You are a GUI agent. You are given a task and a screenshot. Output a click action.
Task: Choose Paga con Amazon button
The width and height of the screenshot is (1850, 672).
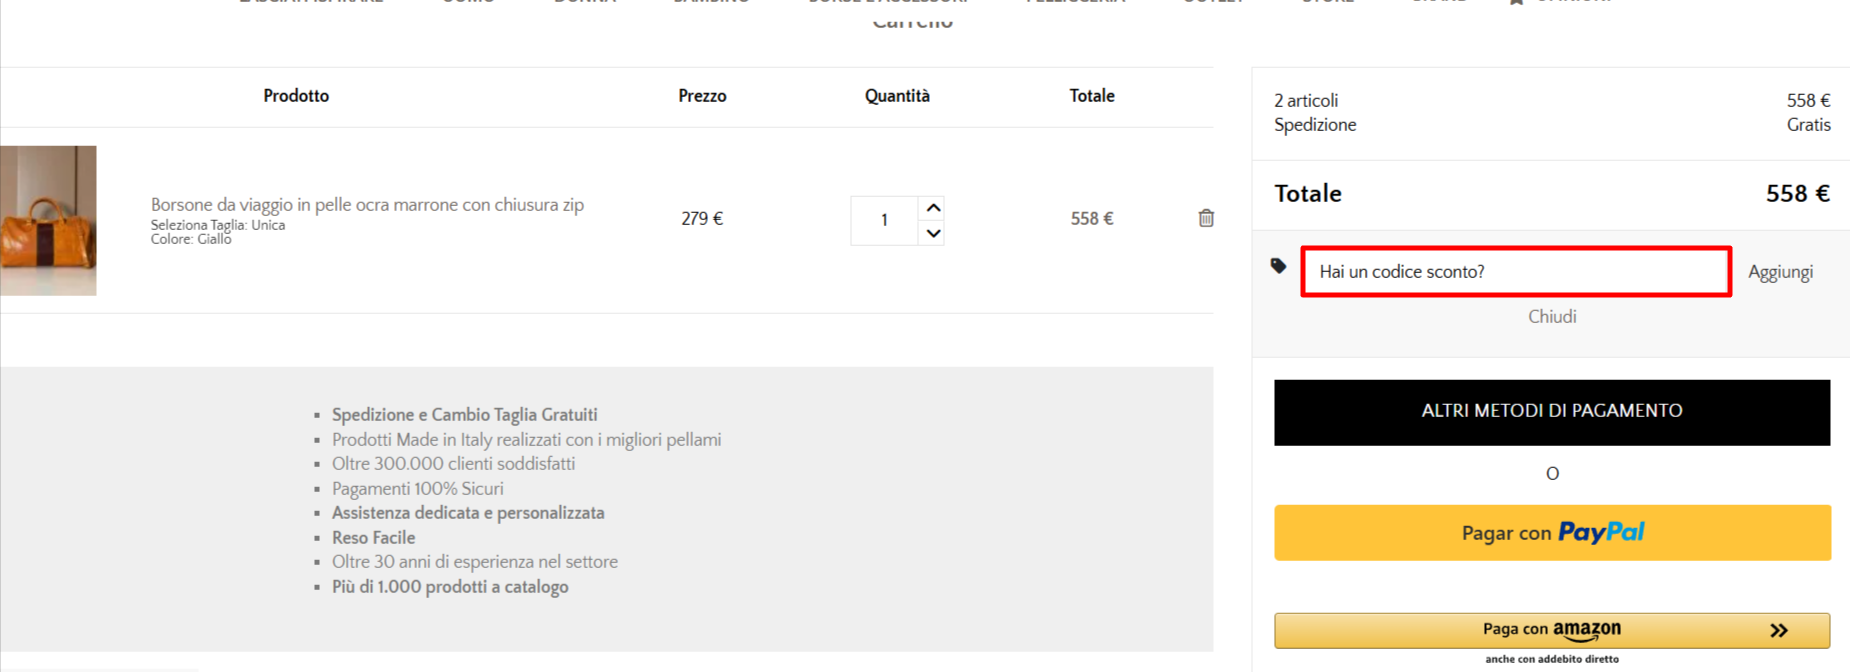[1552, 630]
